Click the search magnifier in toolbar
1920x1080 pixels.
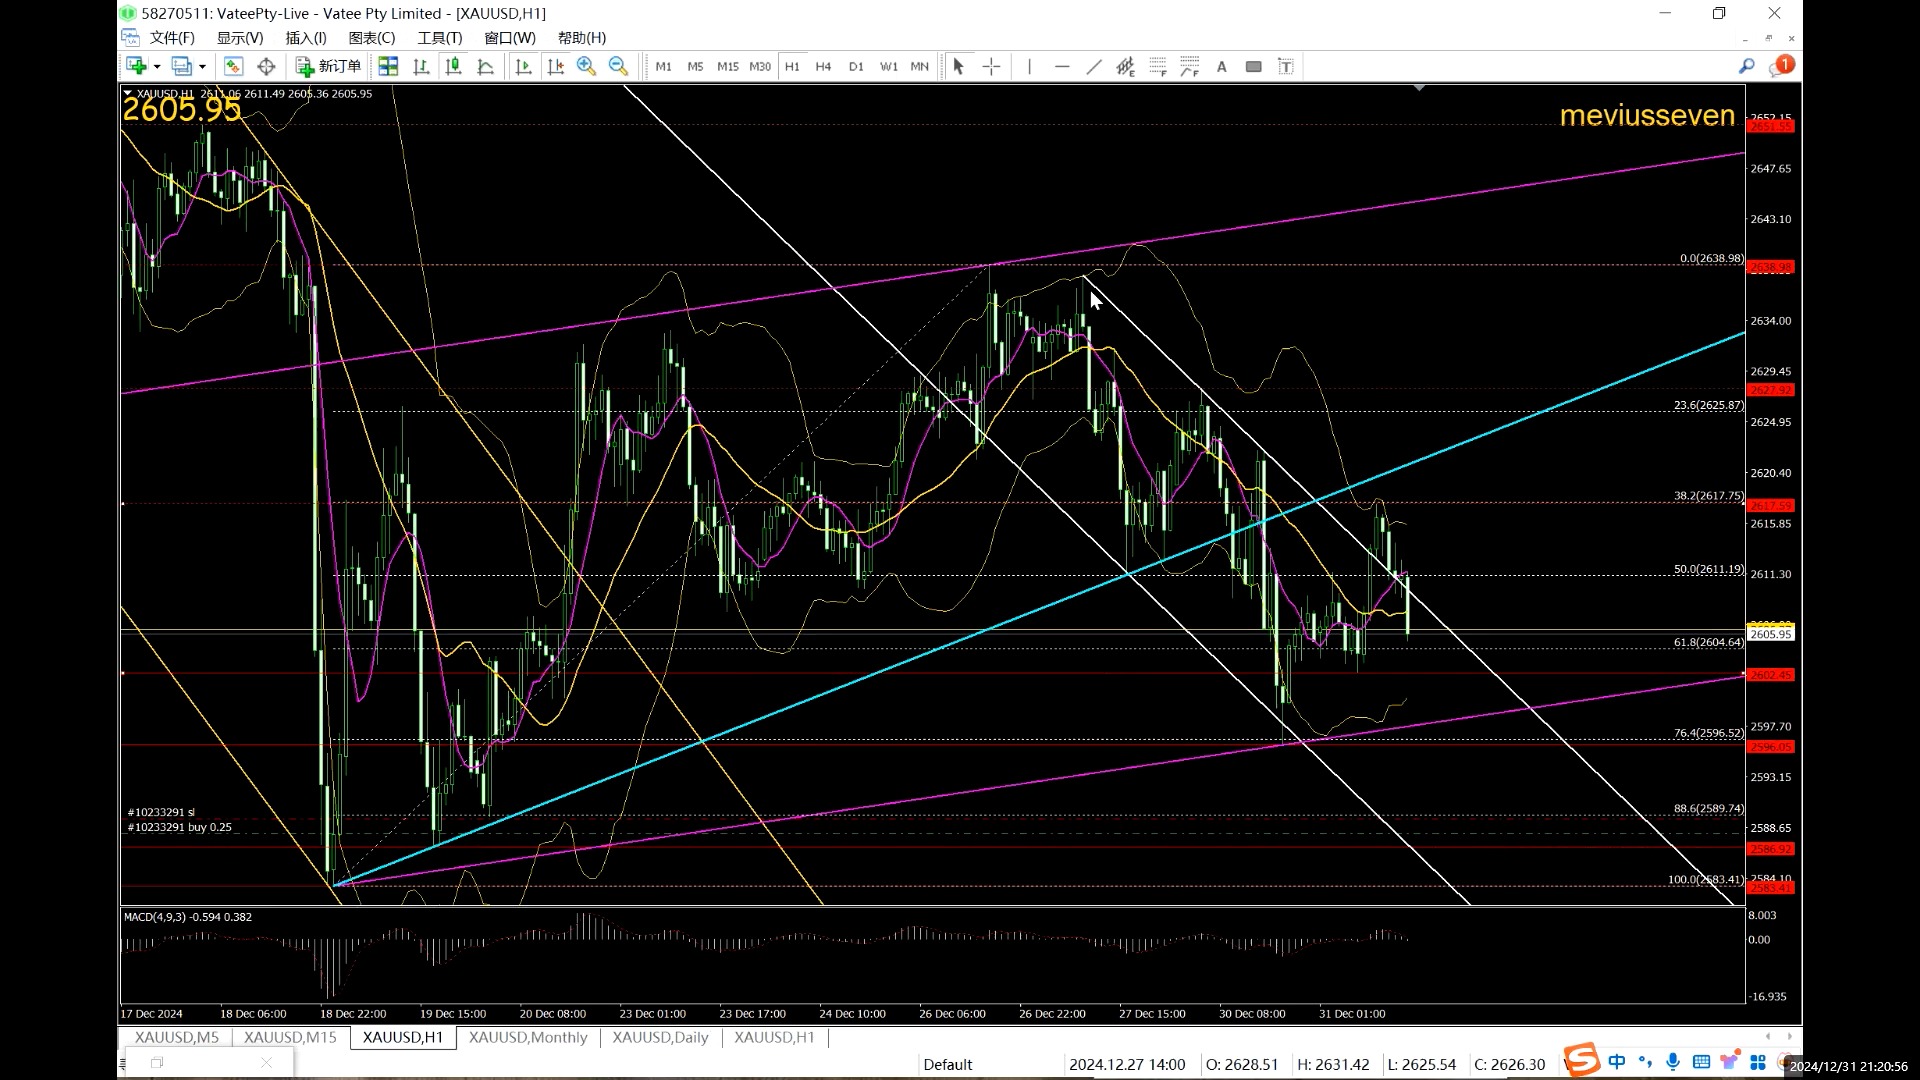(x=1746, y=66)
